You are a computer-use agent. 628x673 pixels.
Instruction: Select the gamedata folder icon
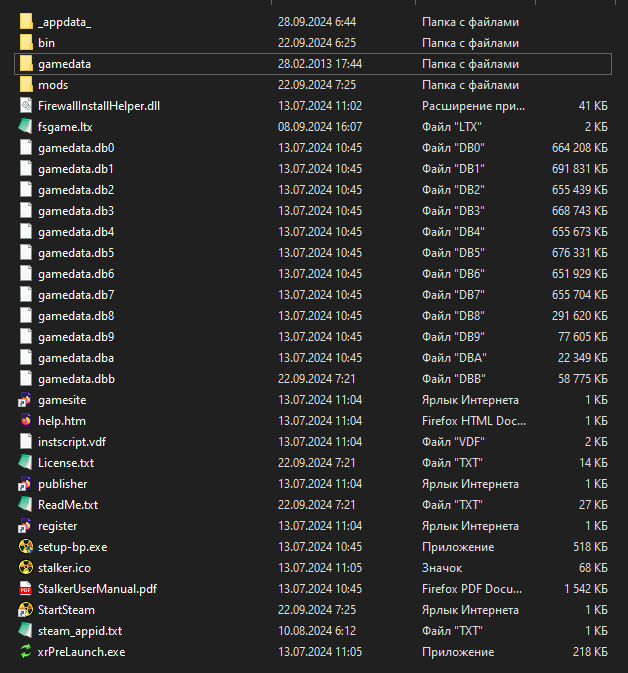pyautogui.click(x=26, y=64)
